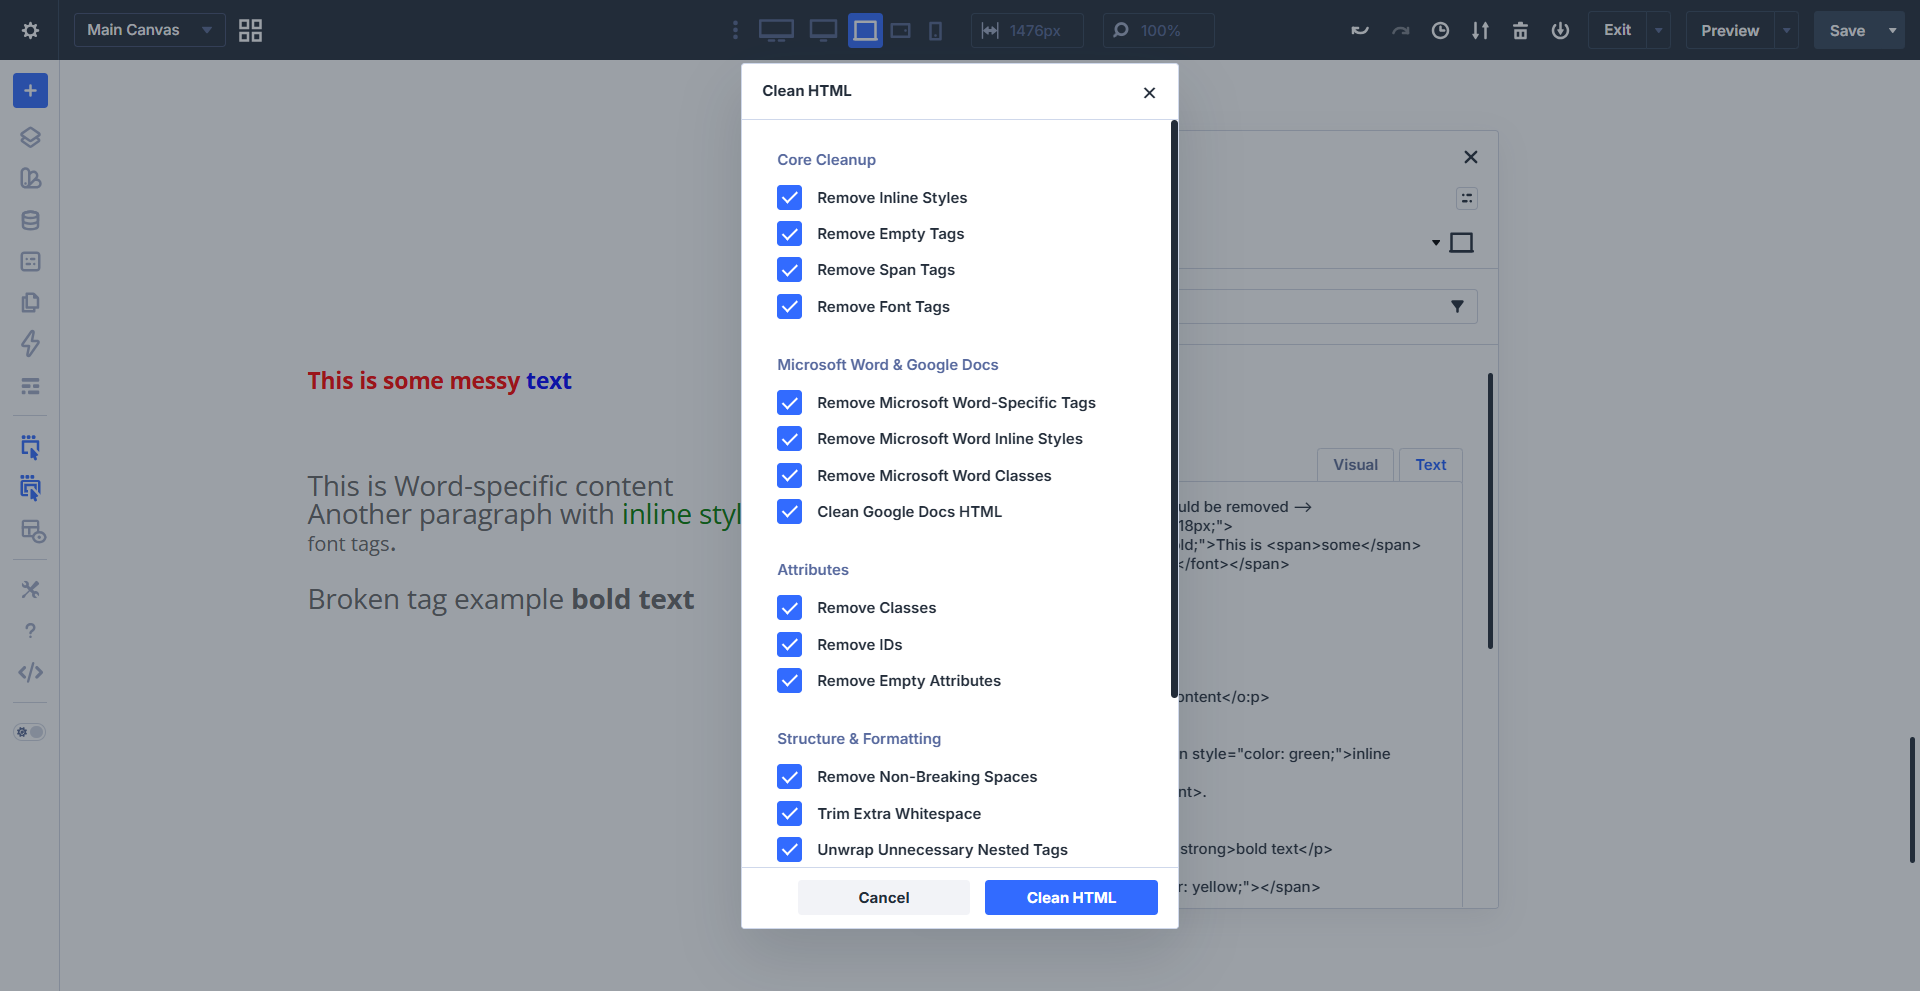Open the grid view icon beside Main Canvas
This screenshot has width=1920, height=991.
(x=251, y=30)
